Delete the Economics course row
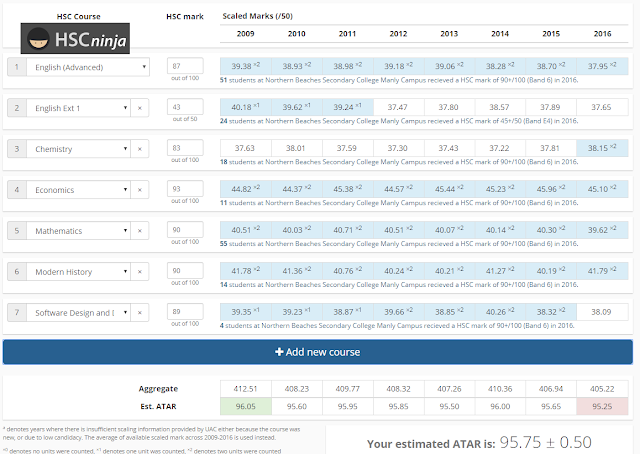This screenshot has height=454, width=640. pos(140,190)
